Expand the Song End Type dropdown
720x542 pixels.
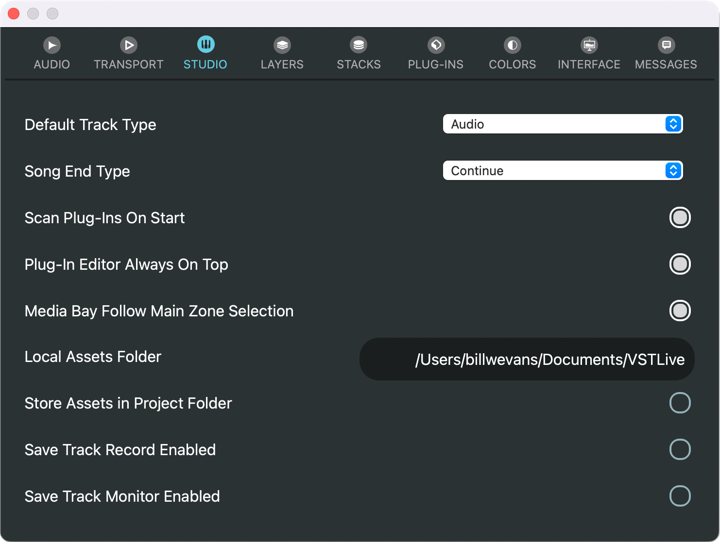coord(562,171)
